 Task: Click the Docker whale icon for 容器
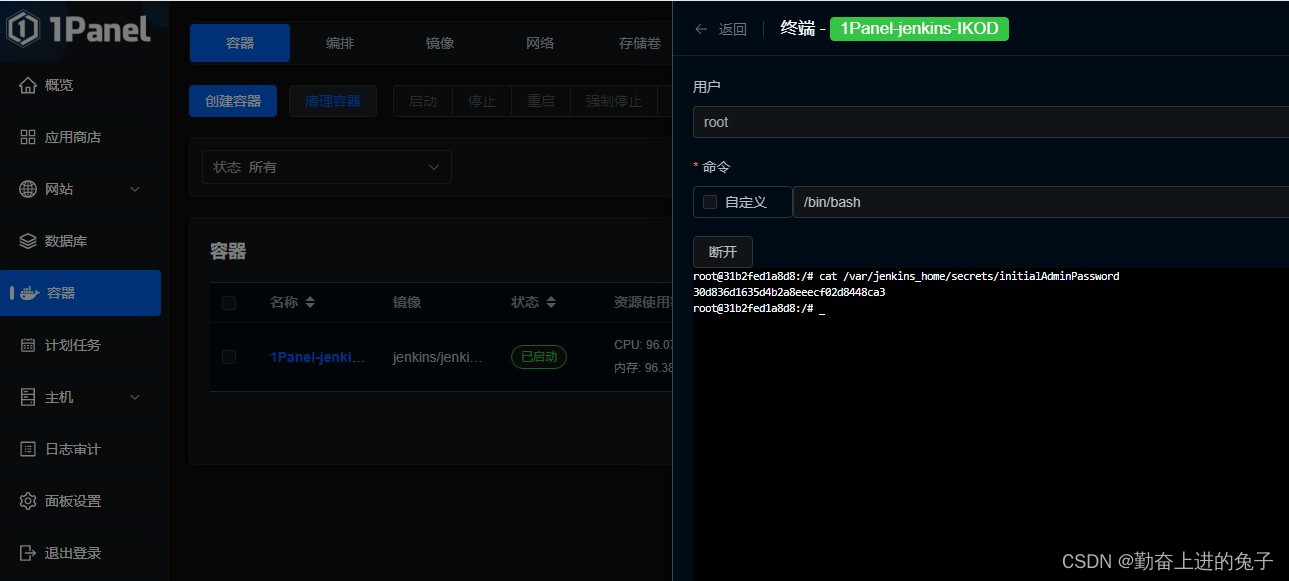click(x=29, y=293)
